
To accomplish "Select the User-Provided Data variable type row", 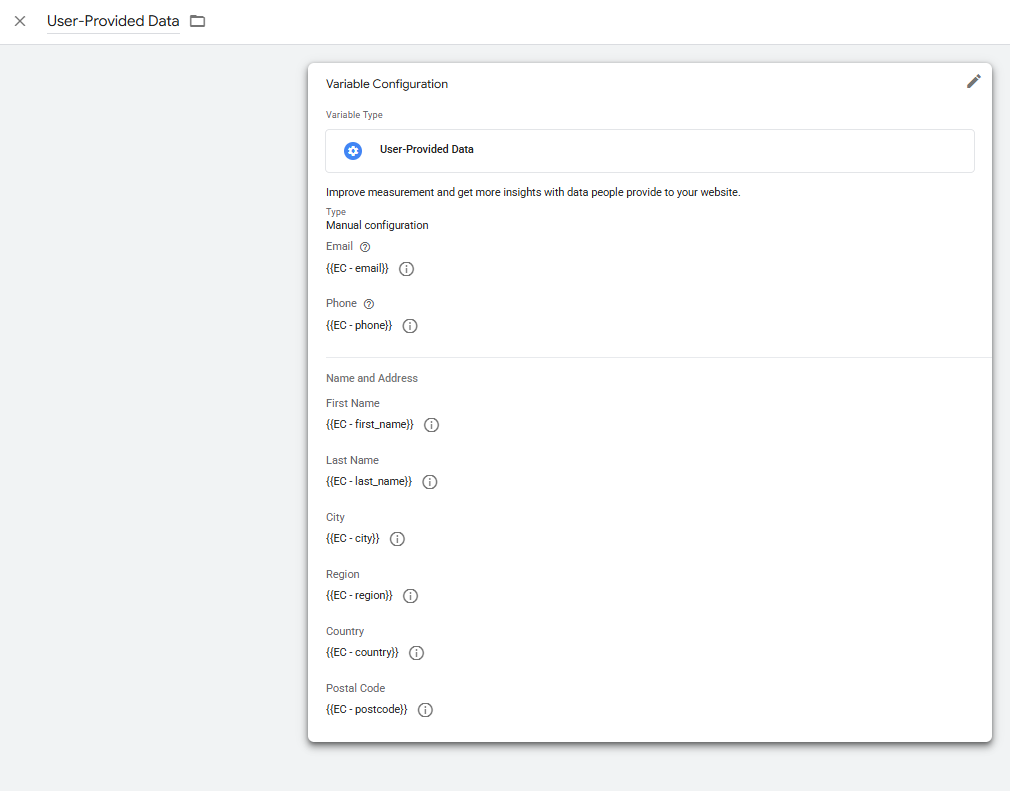I will (649, 151).
